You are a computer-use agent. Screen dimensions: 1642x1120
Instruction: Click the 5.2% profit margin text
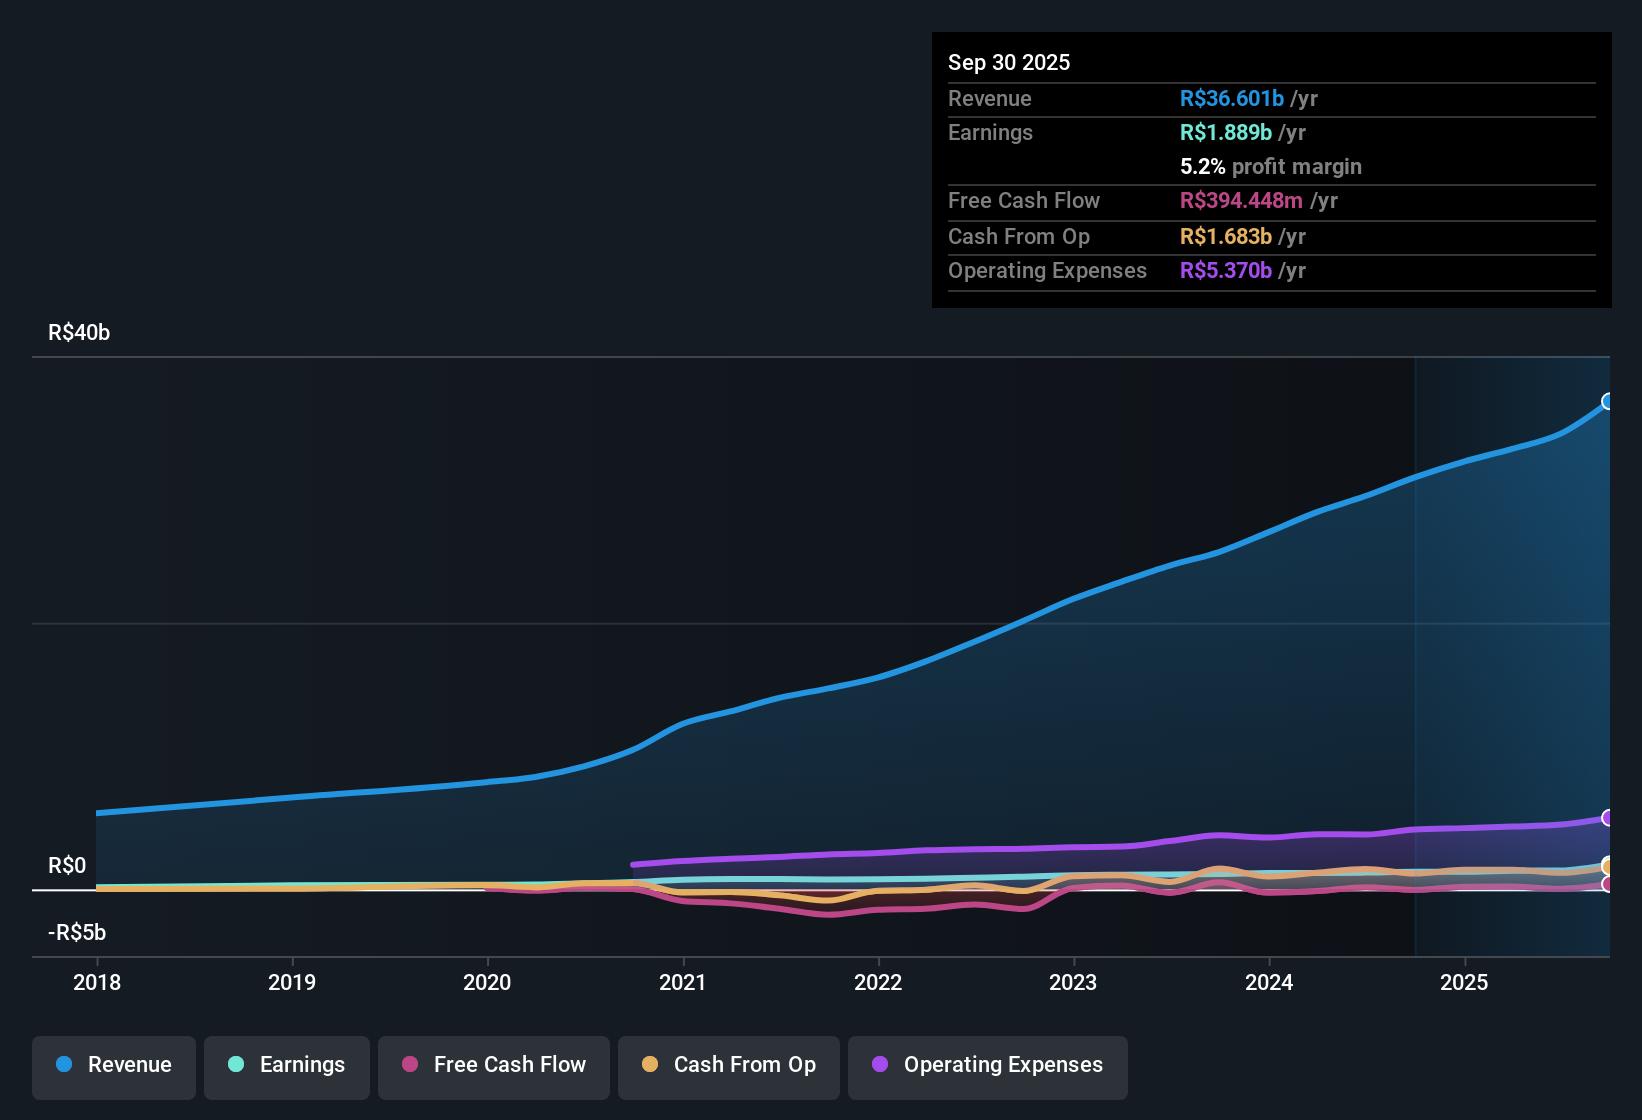pos(1270,167)
